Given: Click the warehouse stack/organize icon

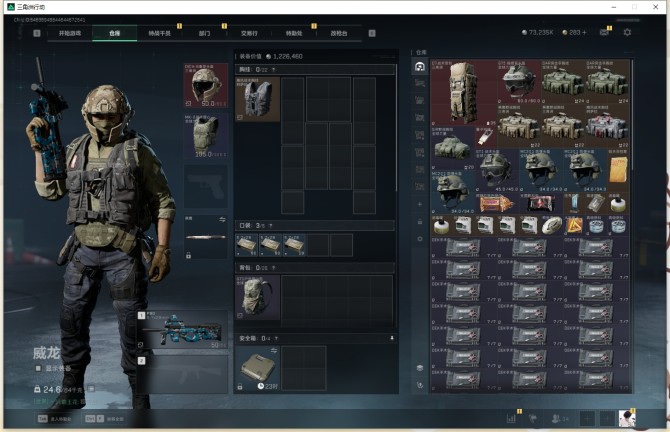Looking at the screenshot, I should click(420, 368).
